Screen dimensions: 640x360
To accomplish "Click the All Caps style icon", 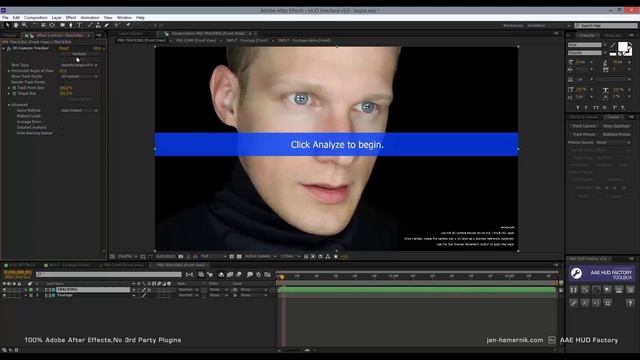I will [x=596, y=108].
